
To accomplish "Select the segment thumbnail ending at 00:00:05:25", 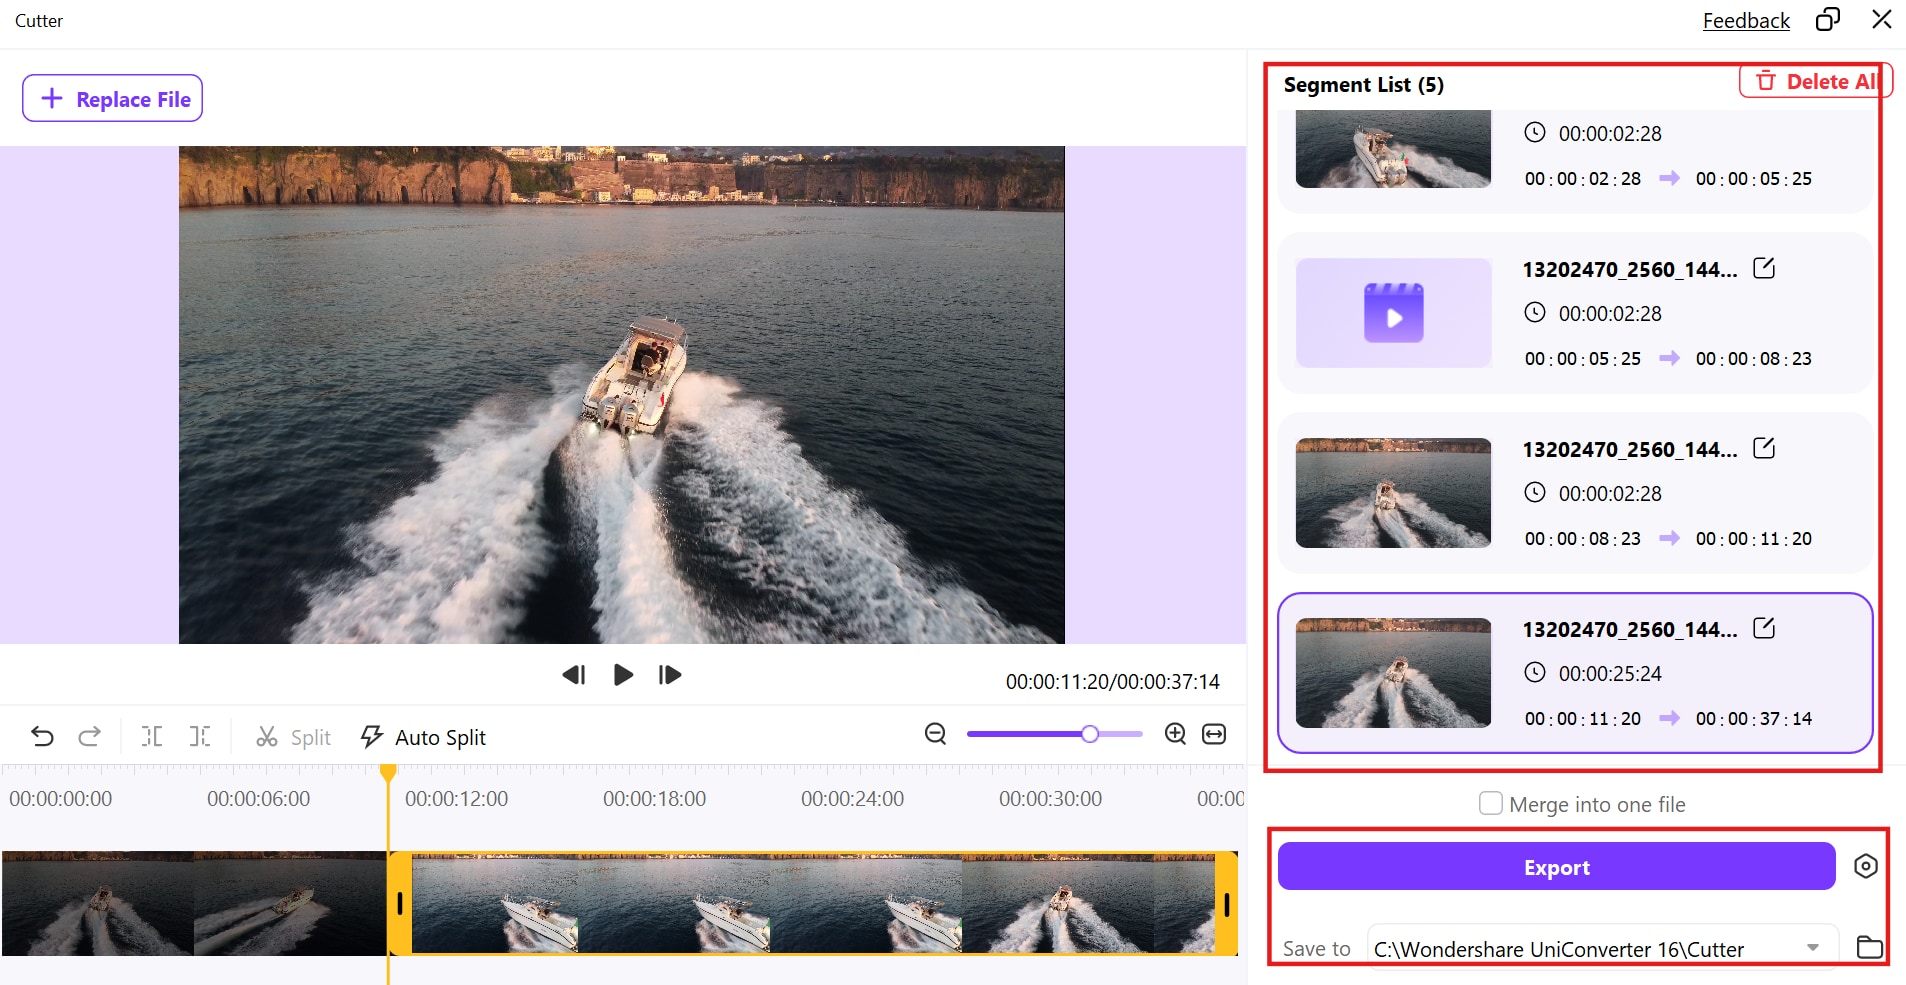I will point(1393,149).
